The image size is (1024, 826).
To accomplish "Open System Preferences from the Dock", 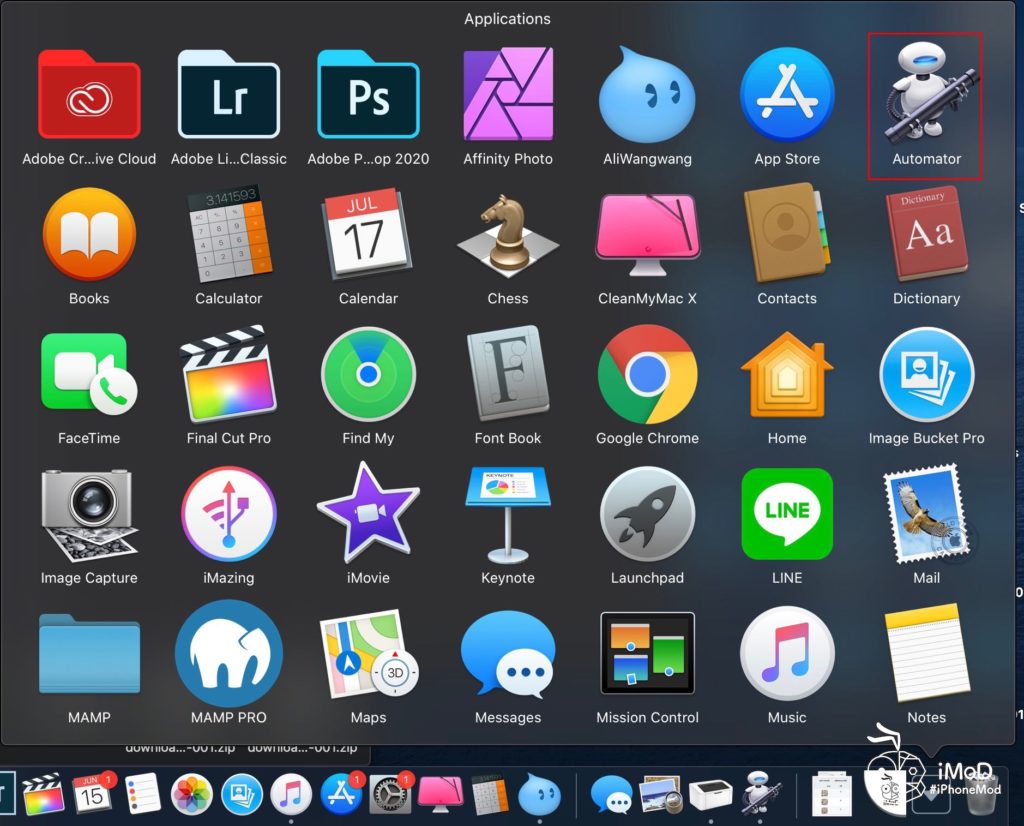I will 391,795.
